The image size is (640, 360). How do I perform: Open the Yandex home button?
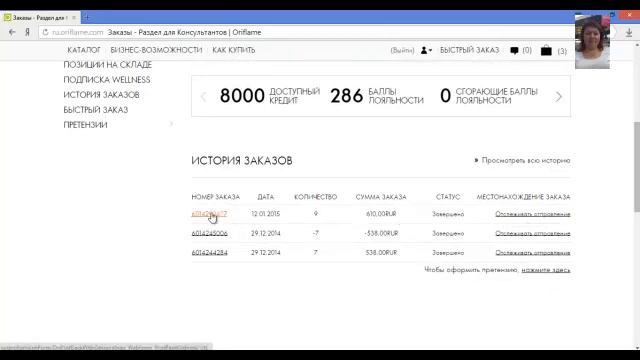[x=27, y=32]
